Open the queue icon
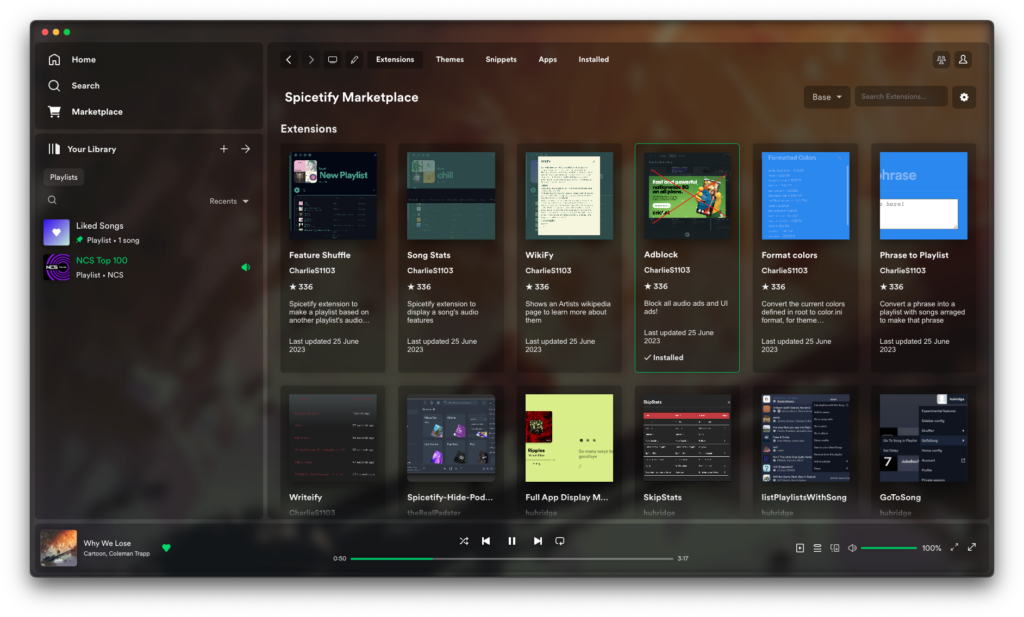1024x617 pixels. [817, 548]
